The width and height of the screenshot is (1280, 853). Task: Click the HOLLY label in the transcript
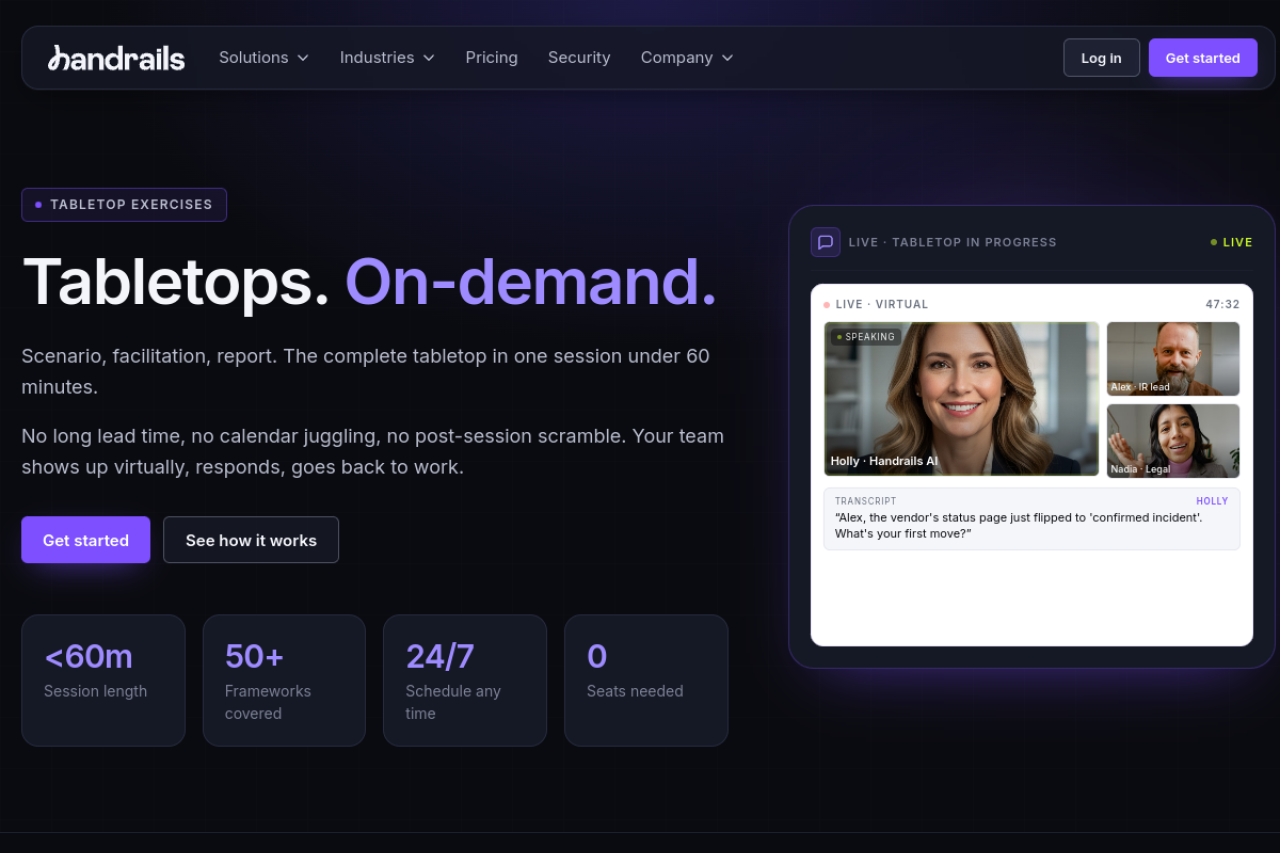coord(1212,501)
